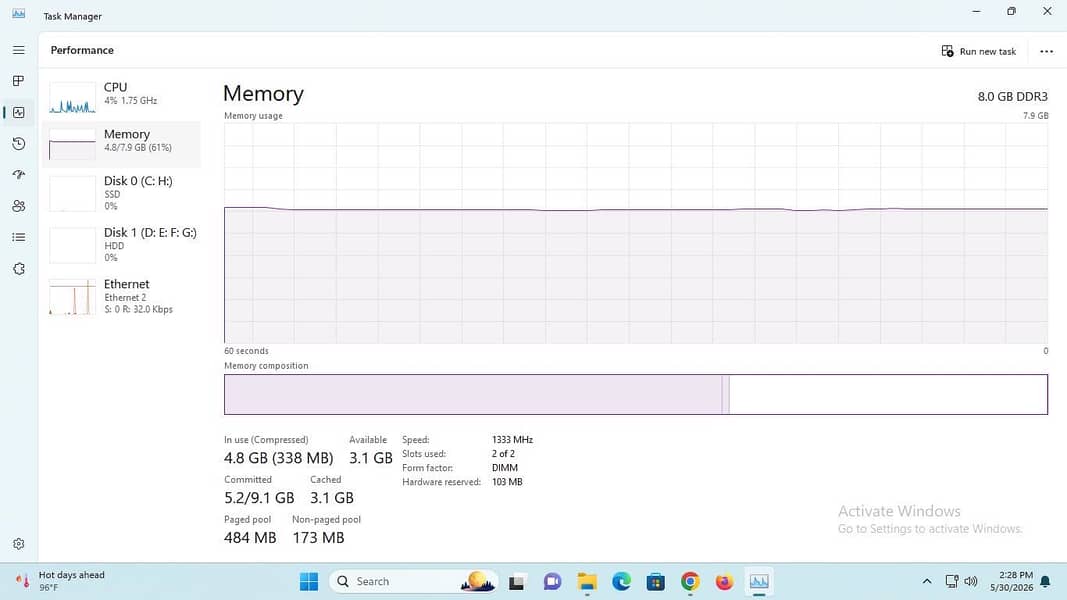
Task: Launch Microsoft Edge from taskbar
Action: pyautogui.click(x=621, y=582)
